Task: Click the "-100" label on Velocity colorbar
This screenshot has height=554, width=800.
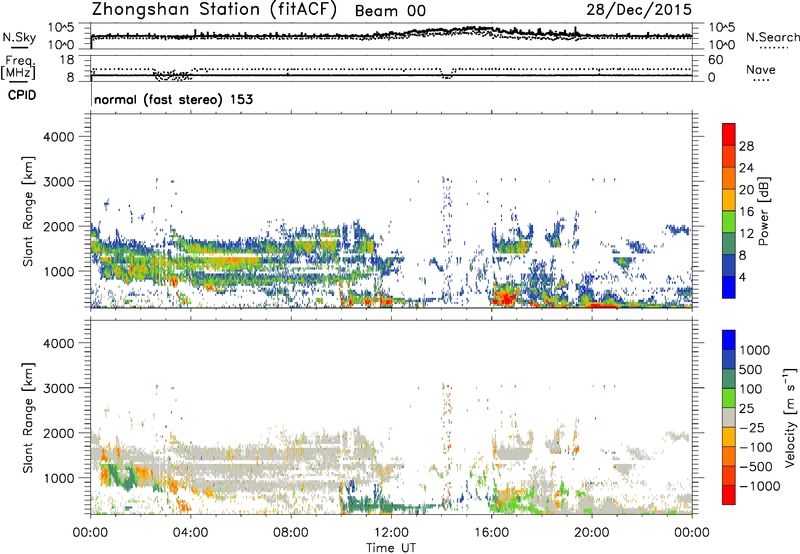Action: pyautogui.click(x=756, y=447)
